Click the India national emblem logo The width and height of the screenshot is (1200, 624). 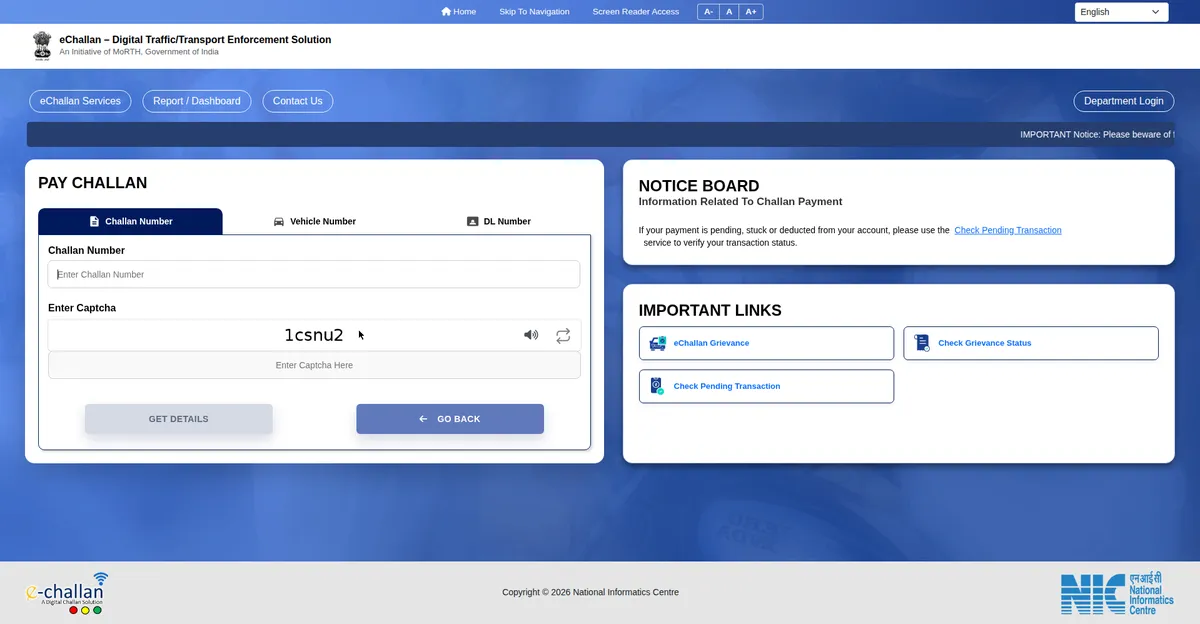pyautogui.click(x=42, y=45)
